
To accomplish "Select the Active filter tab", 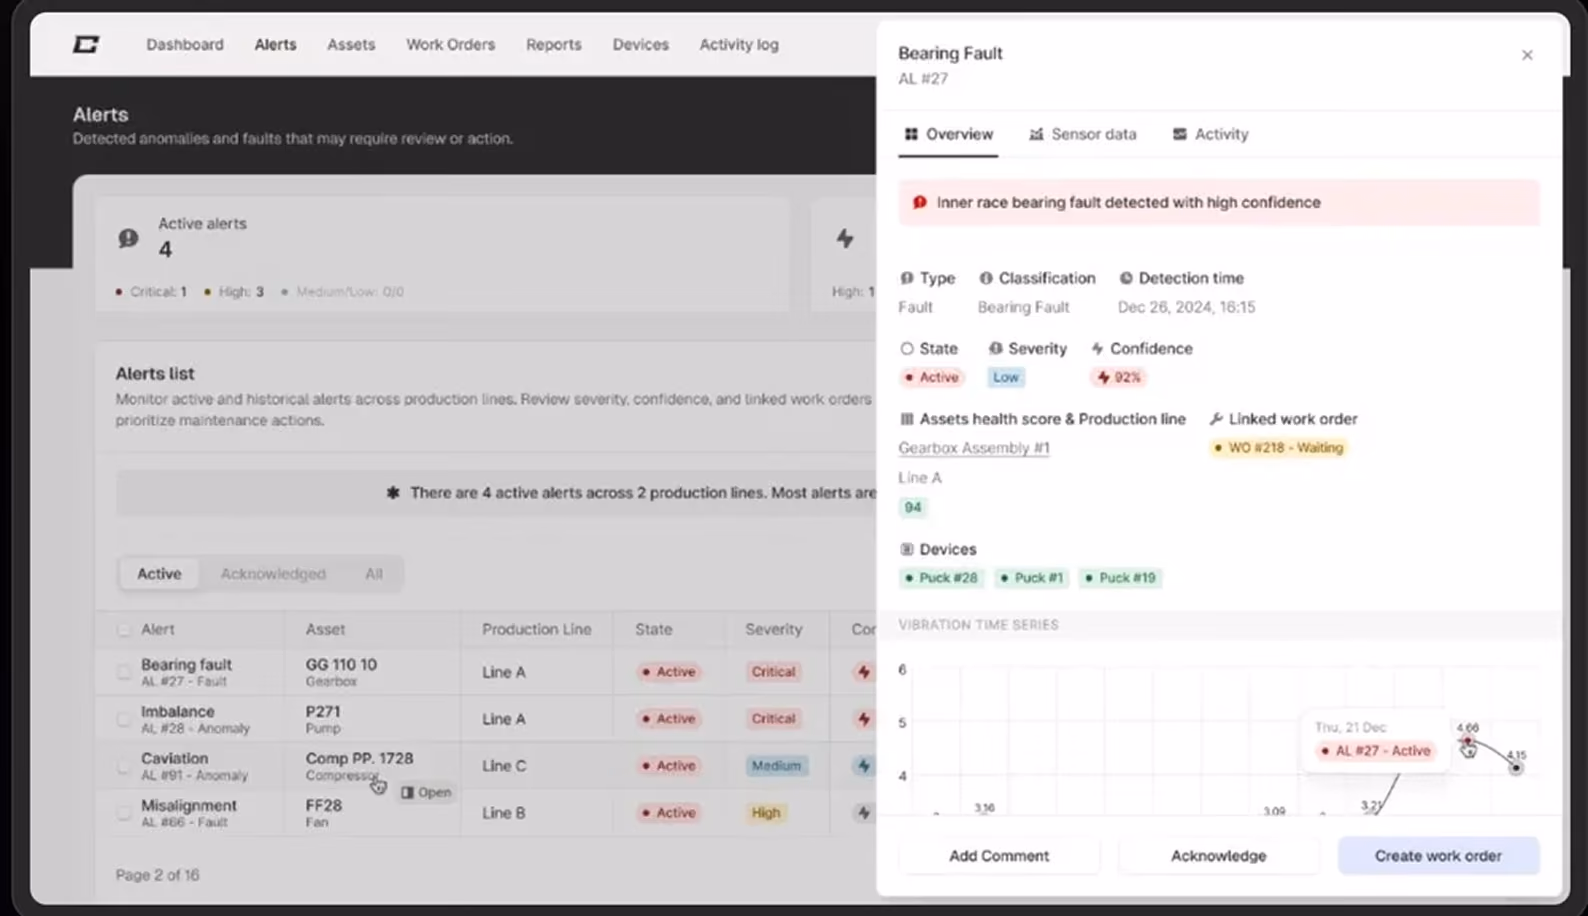I will 159,574.
